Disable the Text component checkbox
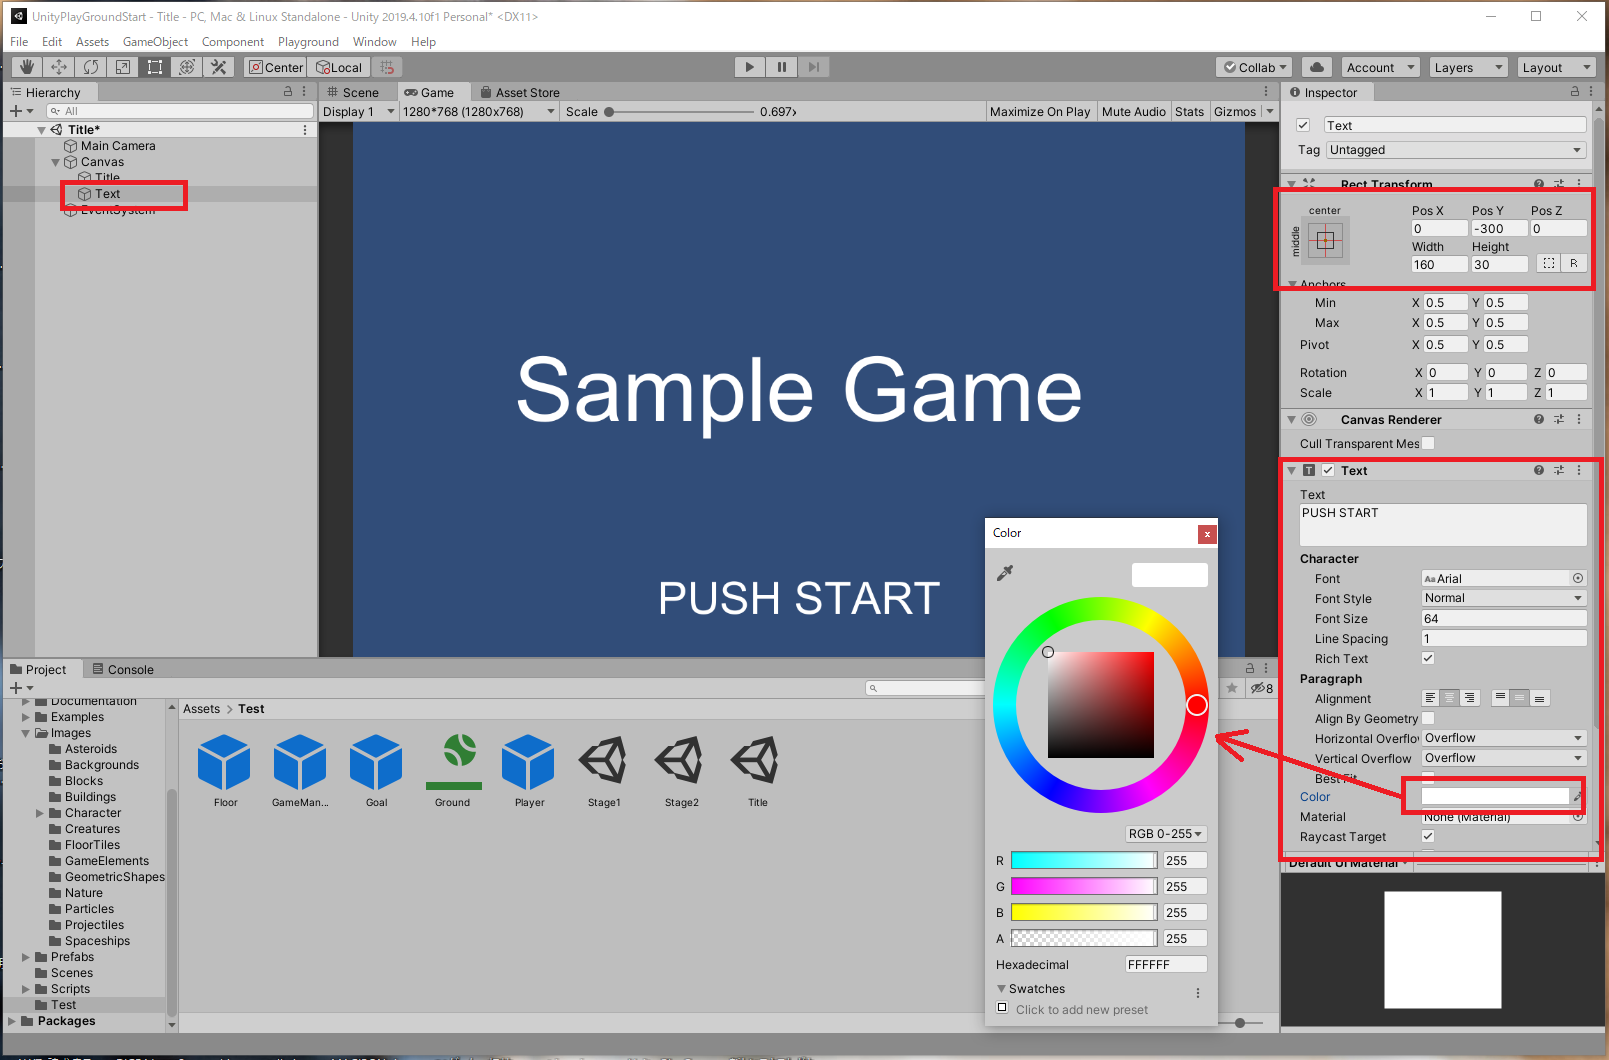1609x1060 pixels. pyautogui.click(x=1328, y=470)
